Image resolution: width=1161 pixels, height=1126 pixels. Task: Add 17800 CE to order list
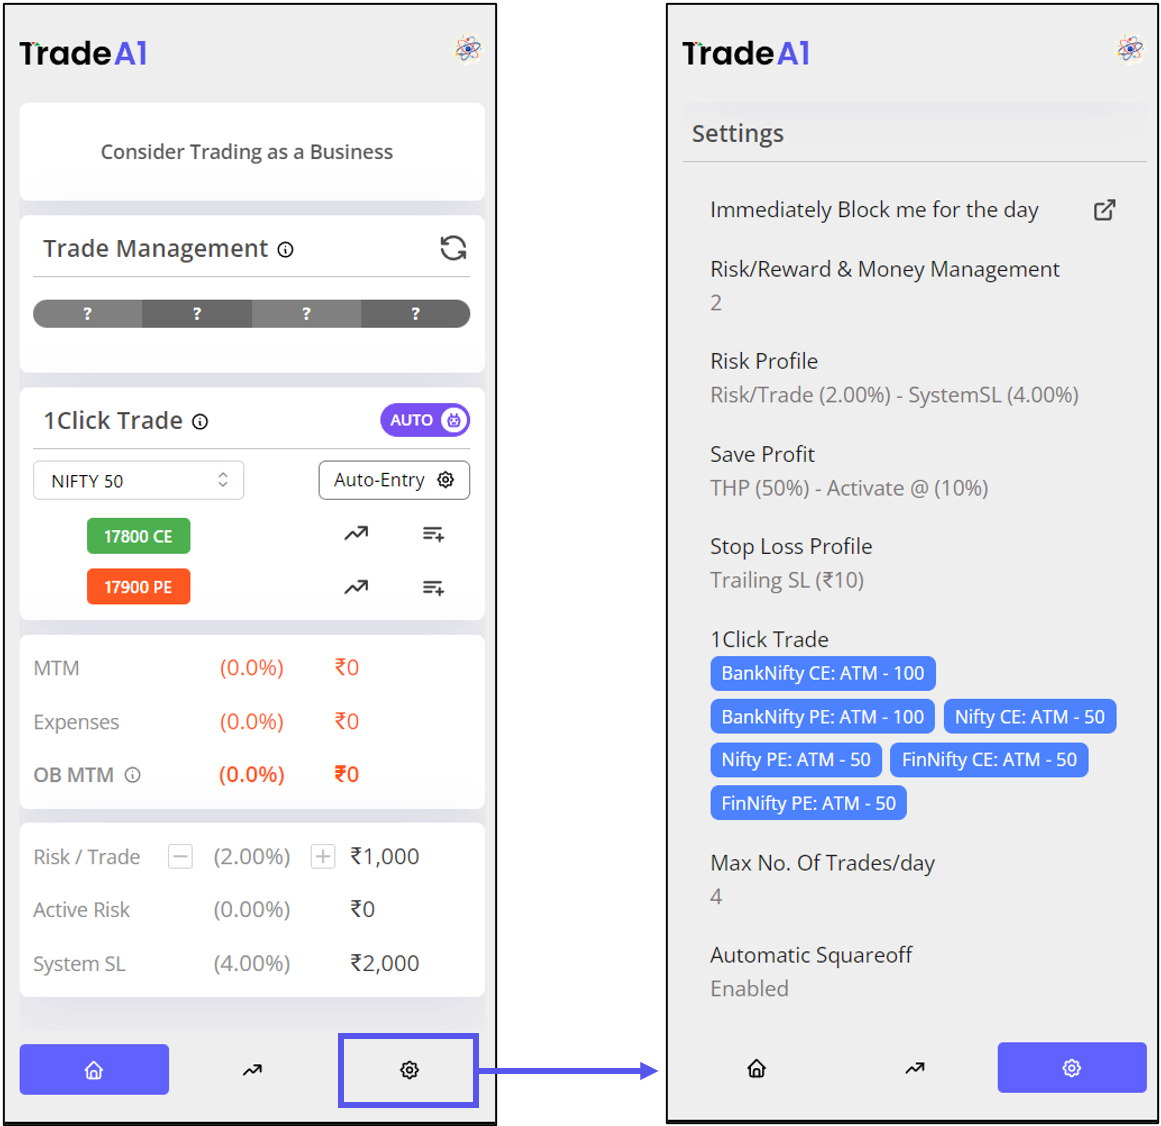(433, 534)
